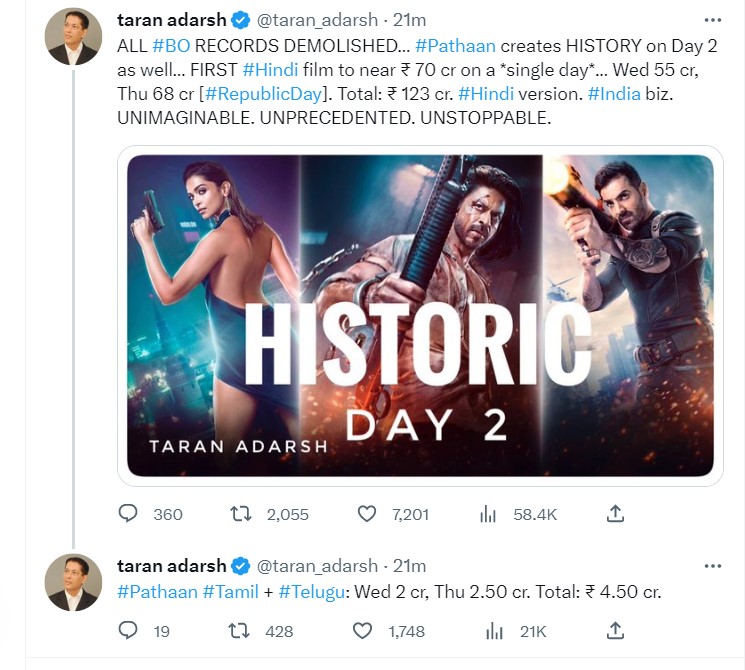Open taran adarsh profile picture on first tweet

click(74, 37)
